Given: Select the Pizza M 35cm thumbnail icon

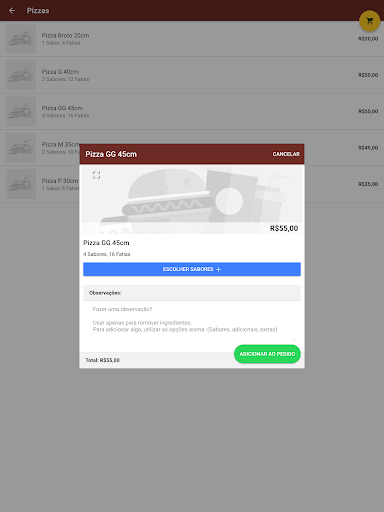Looking at the screenshot, I should (x=21, y=148).
